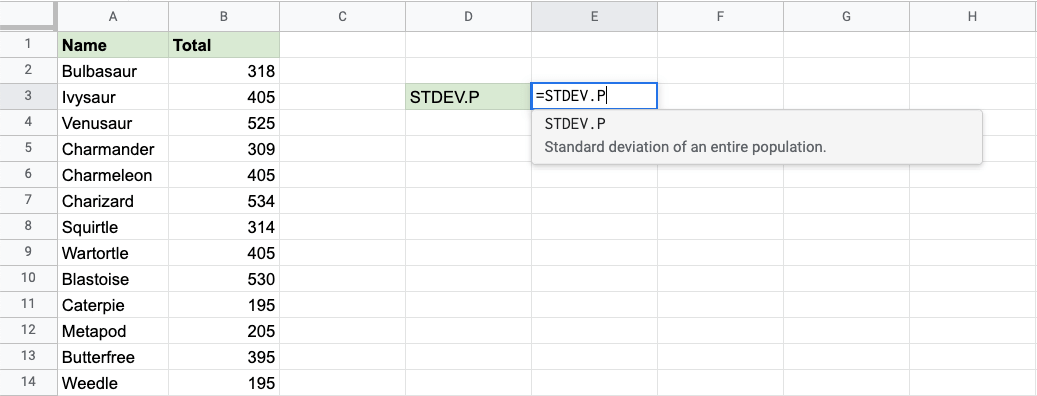Click the Charizard name cell

[113, 201]
